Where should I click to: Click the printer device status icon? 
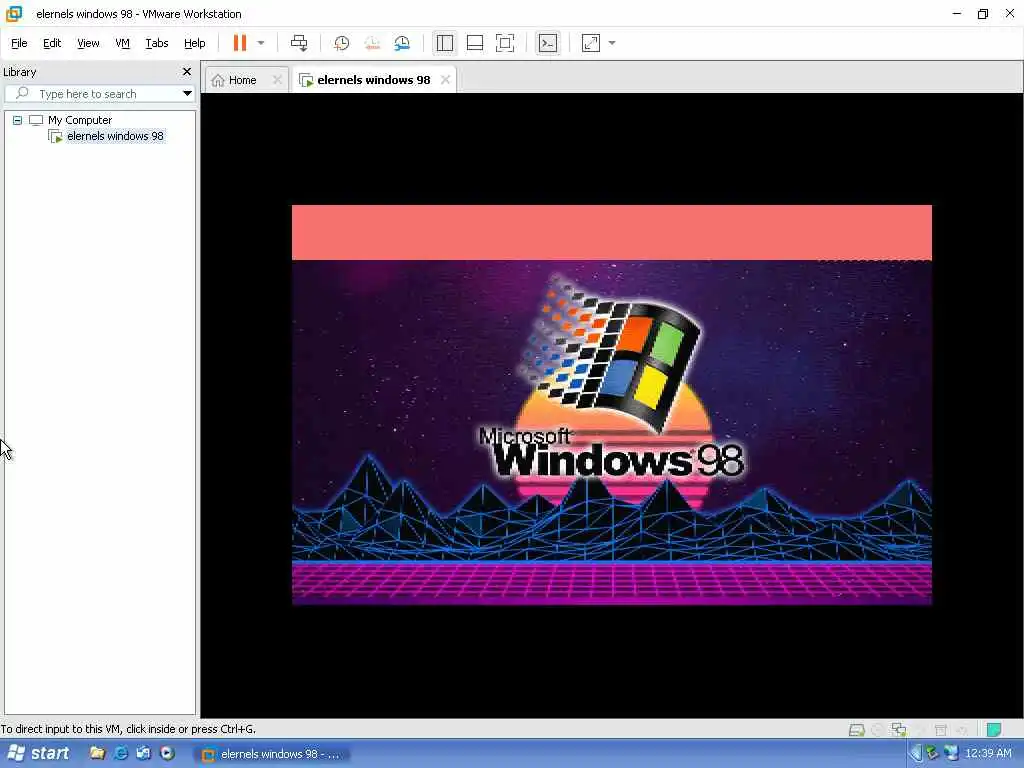tap(940, 729)
